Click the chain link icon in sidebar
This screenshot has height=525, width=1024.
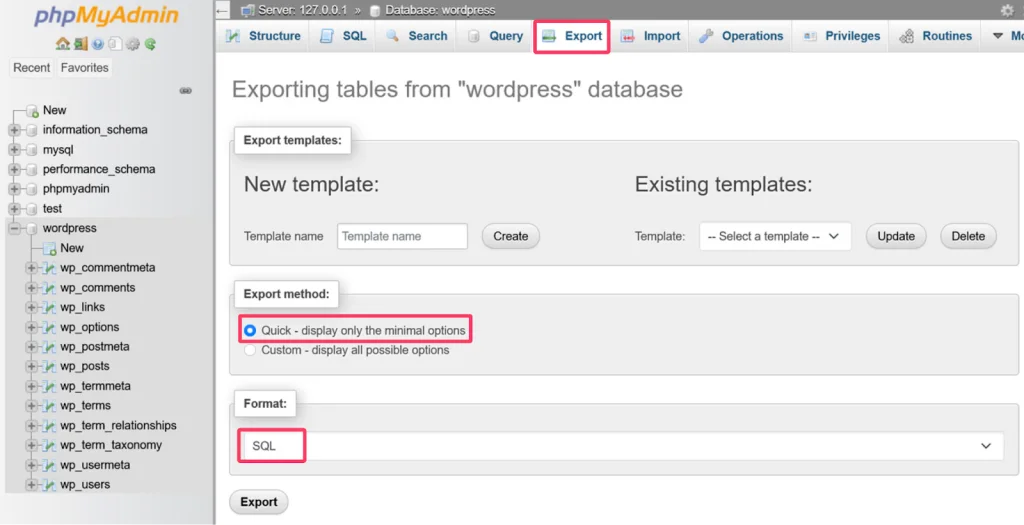[x=185, y=91]
